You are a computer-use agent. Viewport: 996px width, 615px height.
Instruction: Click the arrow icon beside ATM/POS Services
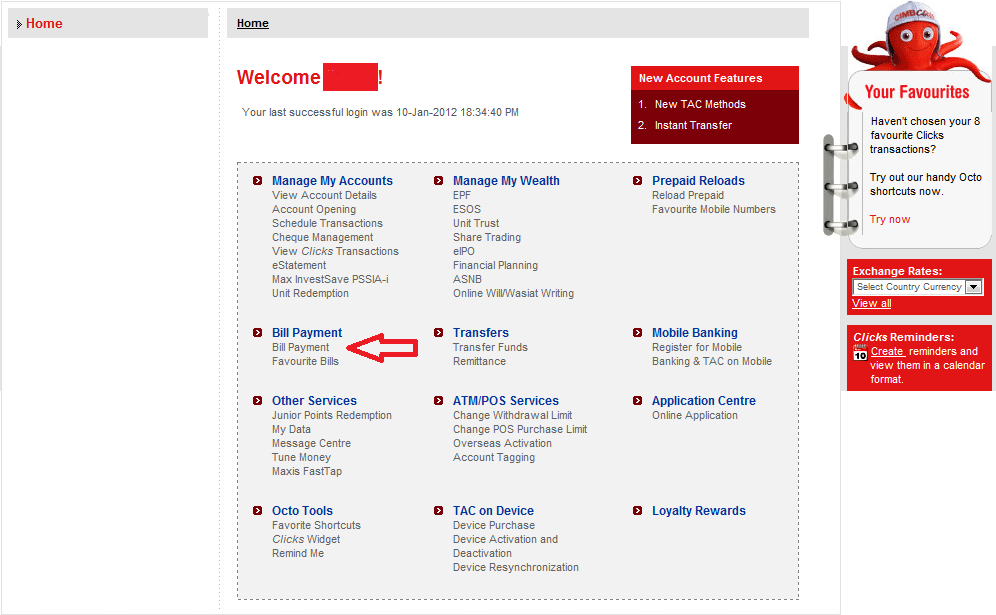438,400
